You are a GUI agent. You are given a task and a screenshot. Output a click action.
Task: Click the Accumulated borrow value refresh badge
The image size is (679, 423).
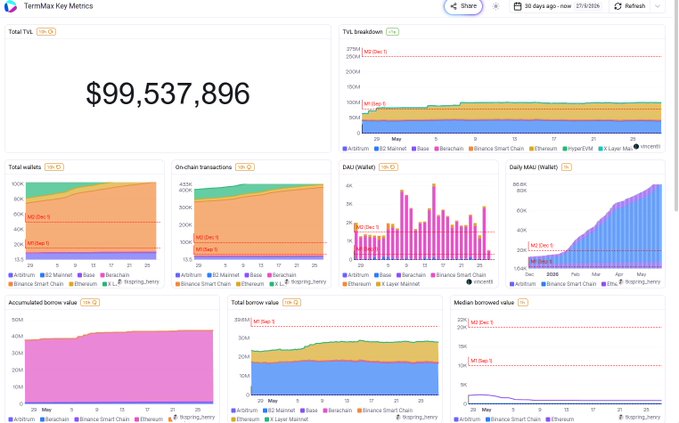(90, 302)
